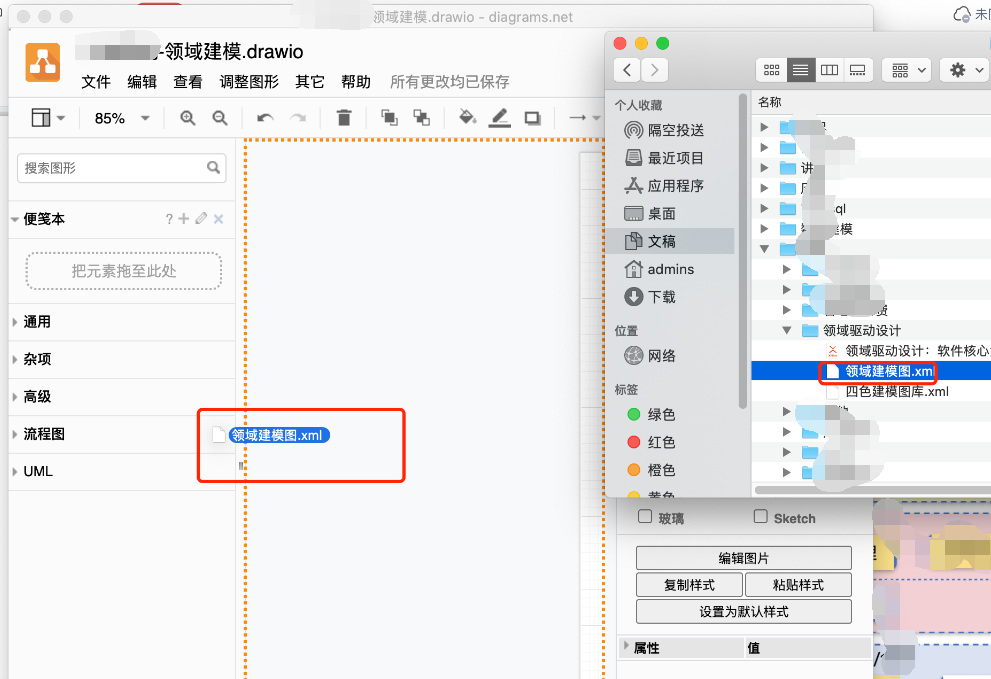Screen dimensions: 991x679
Task: Collapse the 领域驱动设计 folder
Action: click(787, 330)
